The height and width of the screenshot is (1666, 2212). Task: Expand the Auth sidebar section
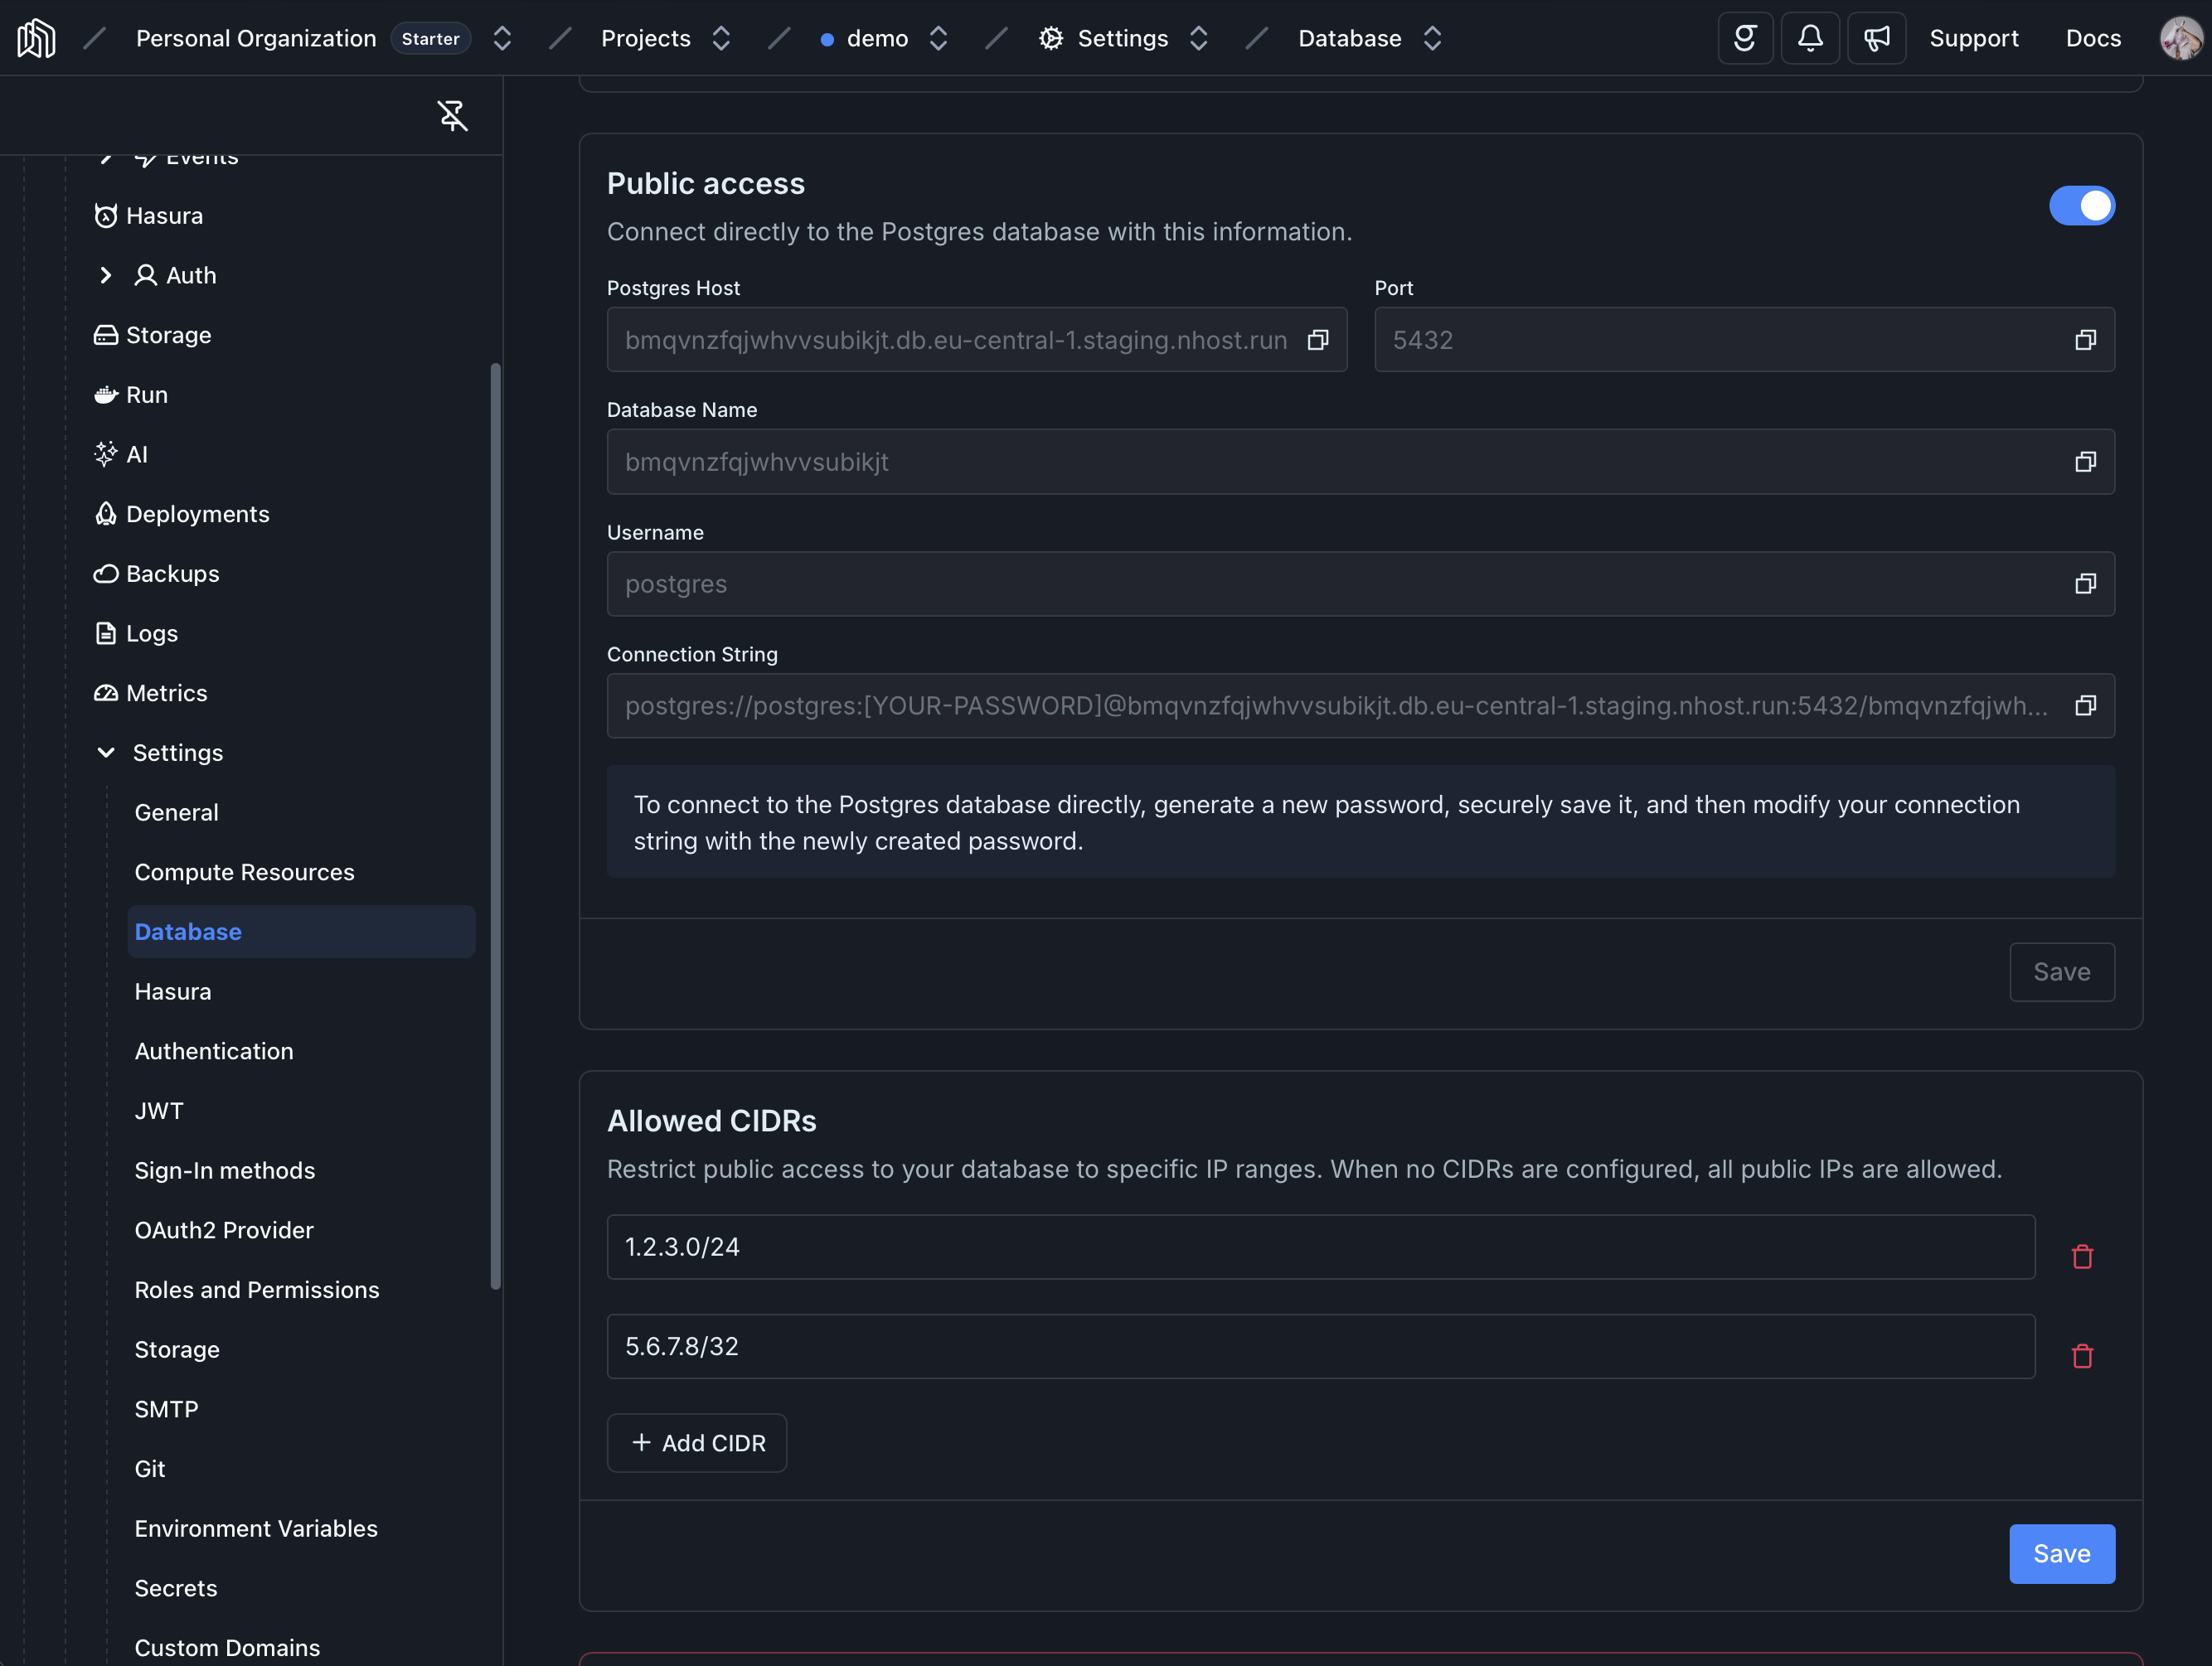(x=106, y=275)
